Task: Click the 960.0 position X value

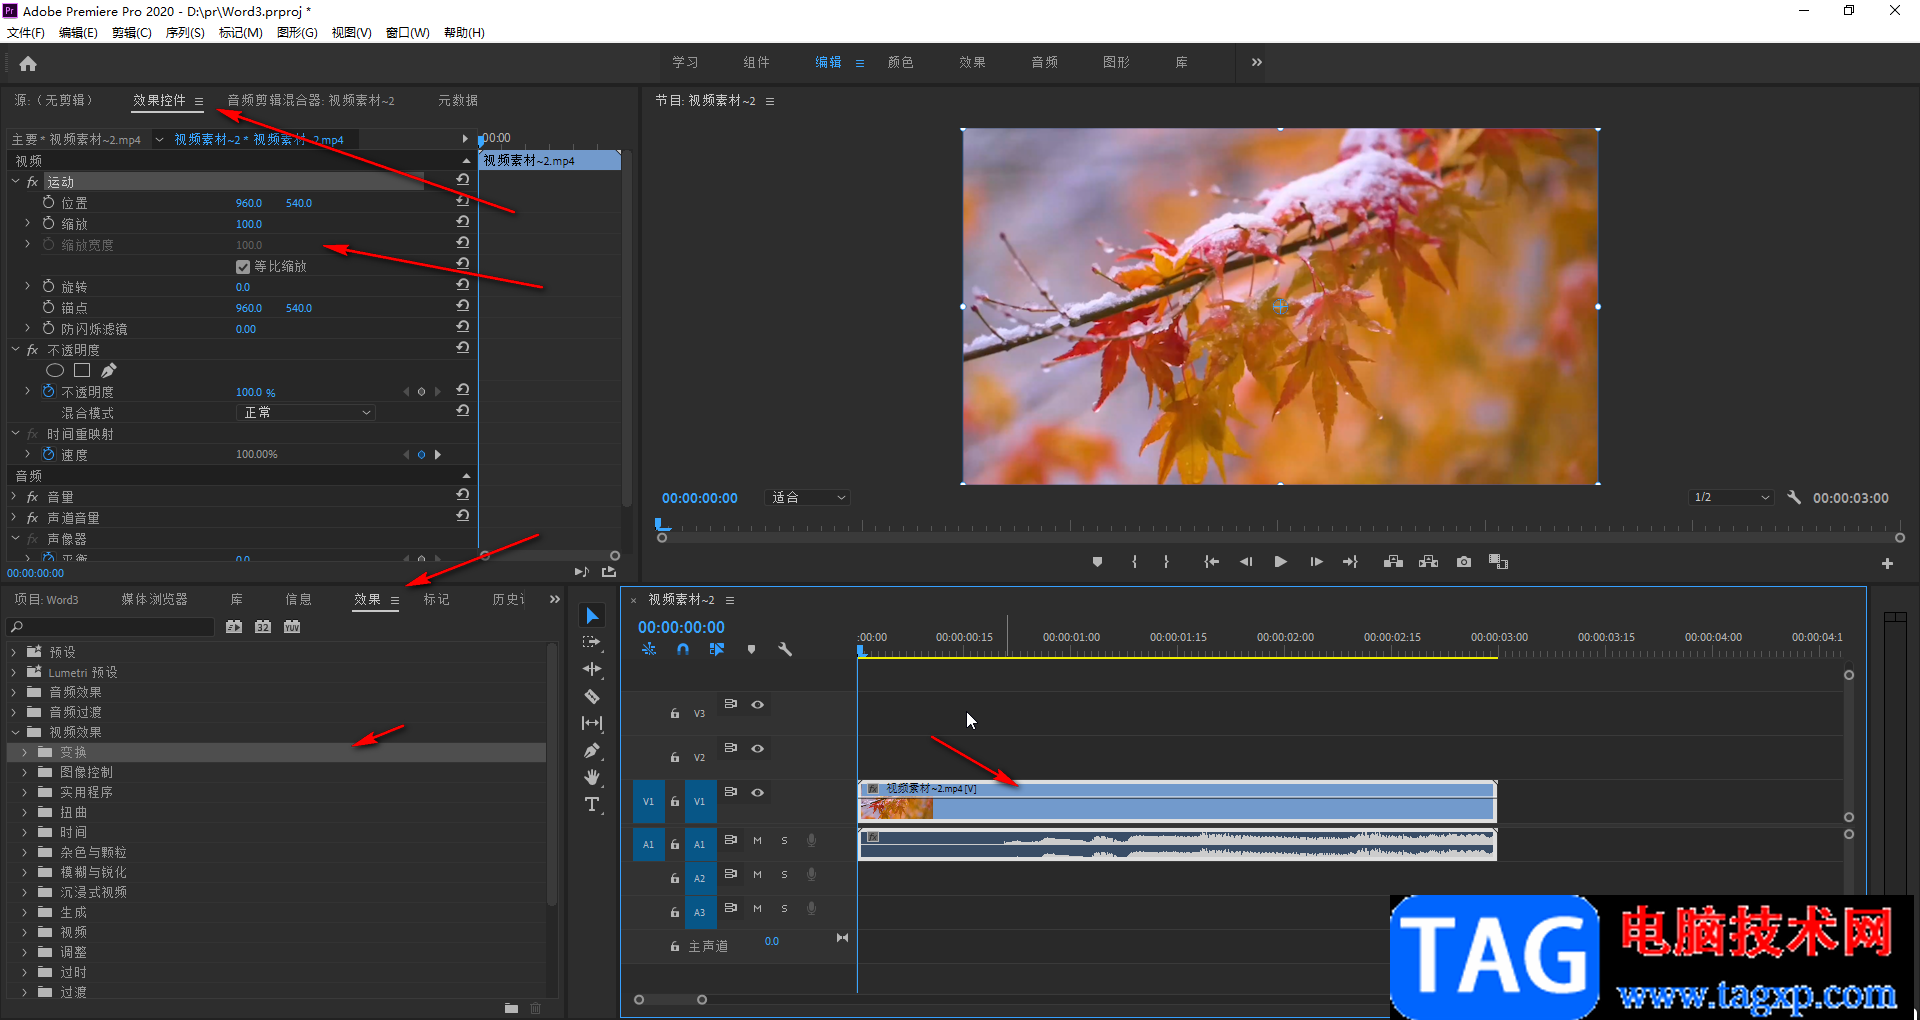Action: 248,203
